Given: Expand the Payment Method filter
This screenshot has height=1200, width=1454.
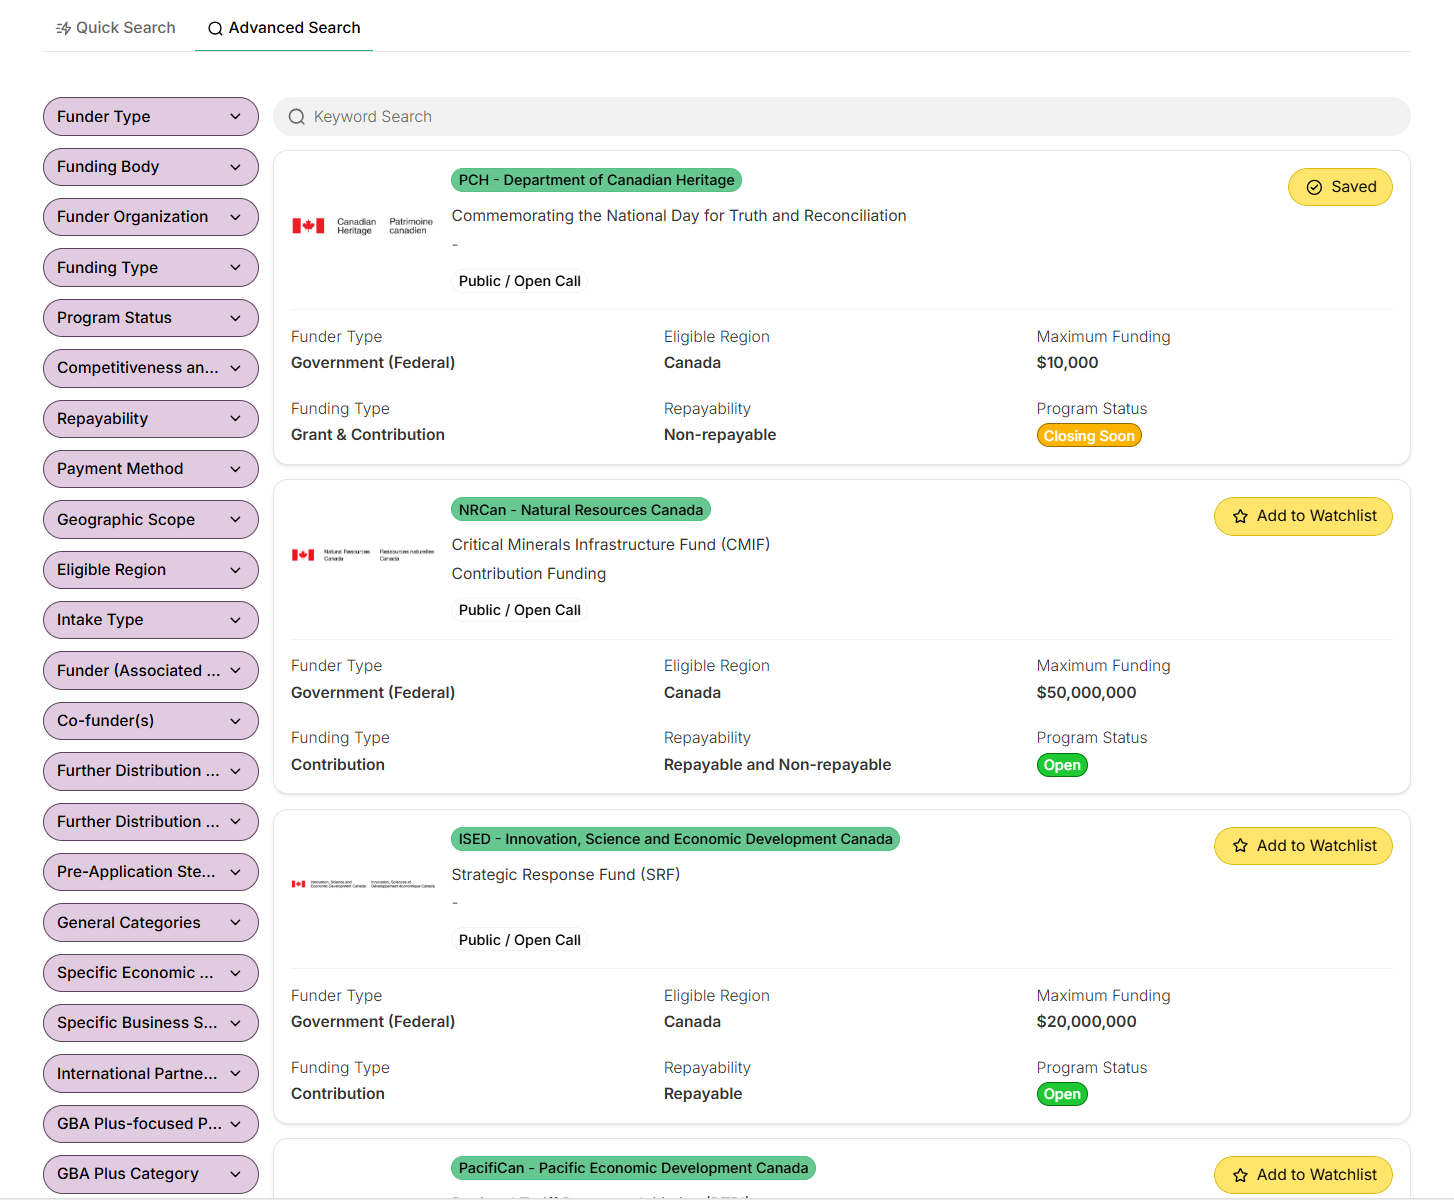Looking at the screenshot, I should click(151, 469).
